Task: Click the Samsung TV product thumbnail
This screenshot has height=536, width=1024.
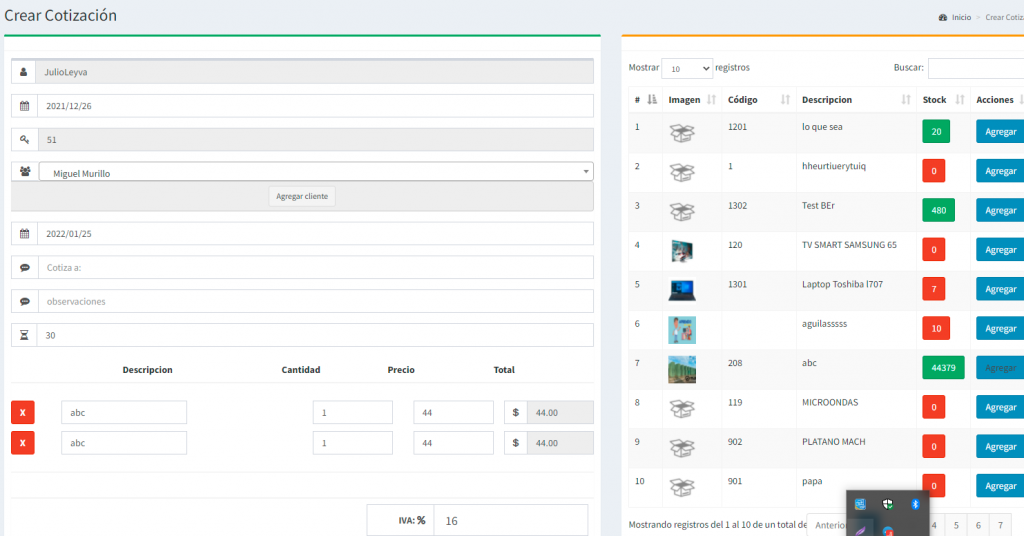Action: click(x=681, y=250)
